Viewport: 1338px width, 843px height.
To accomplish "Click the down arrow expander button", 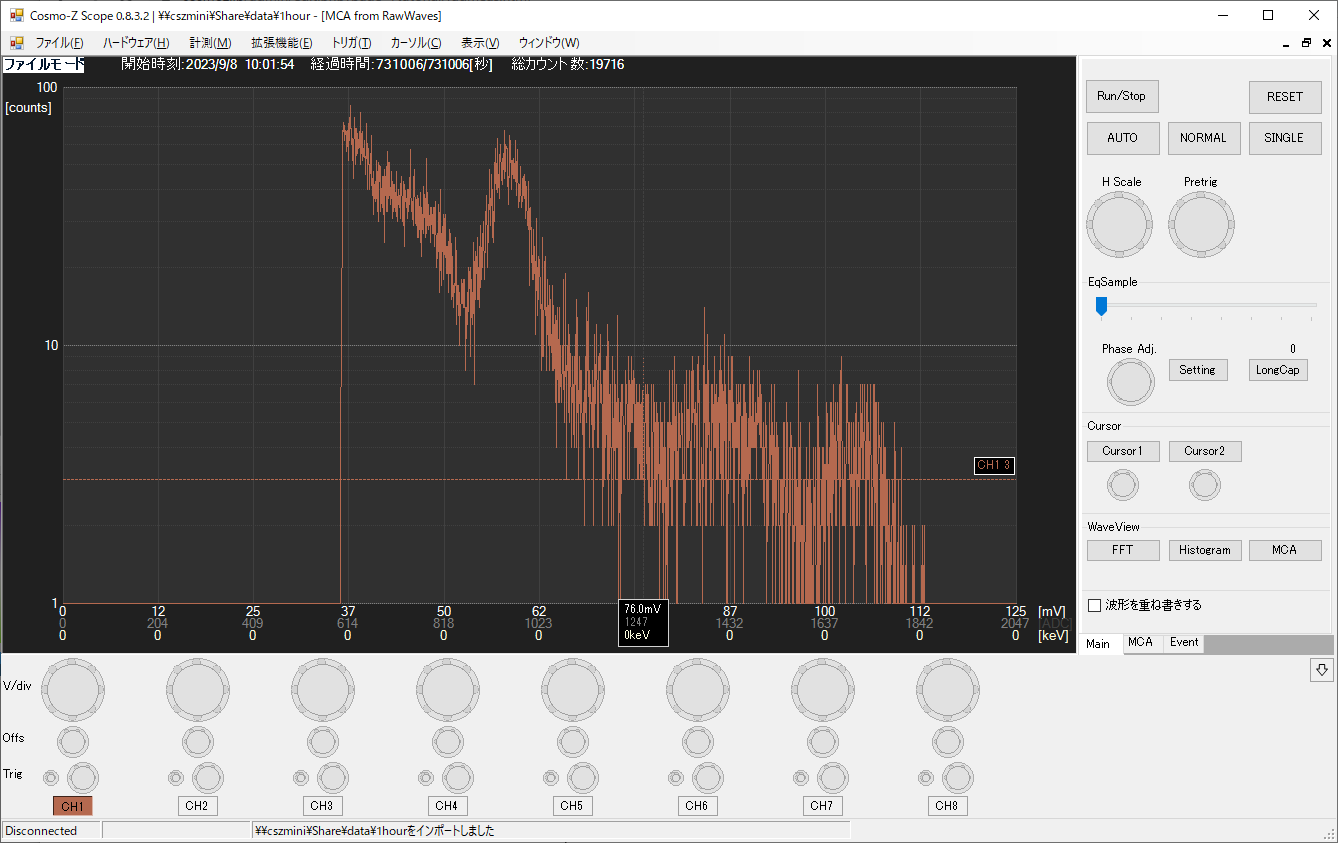I will [1321, 670].
